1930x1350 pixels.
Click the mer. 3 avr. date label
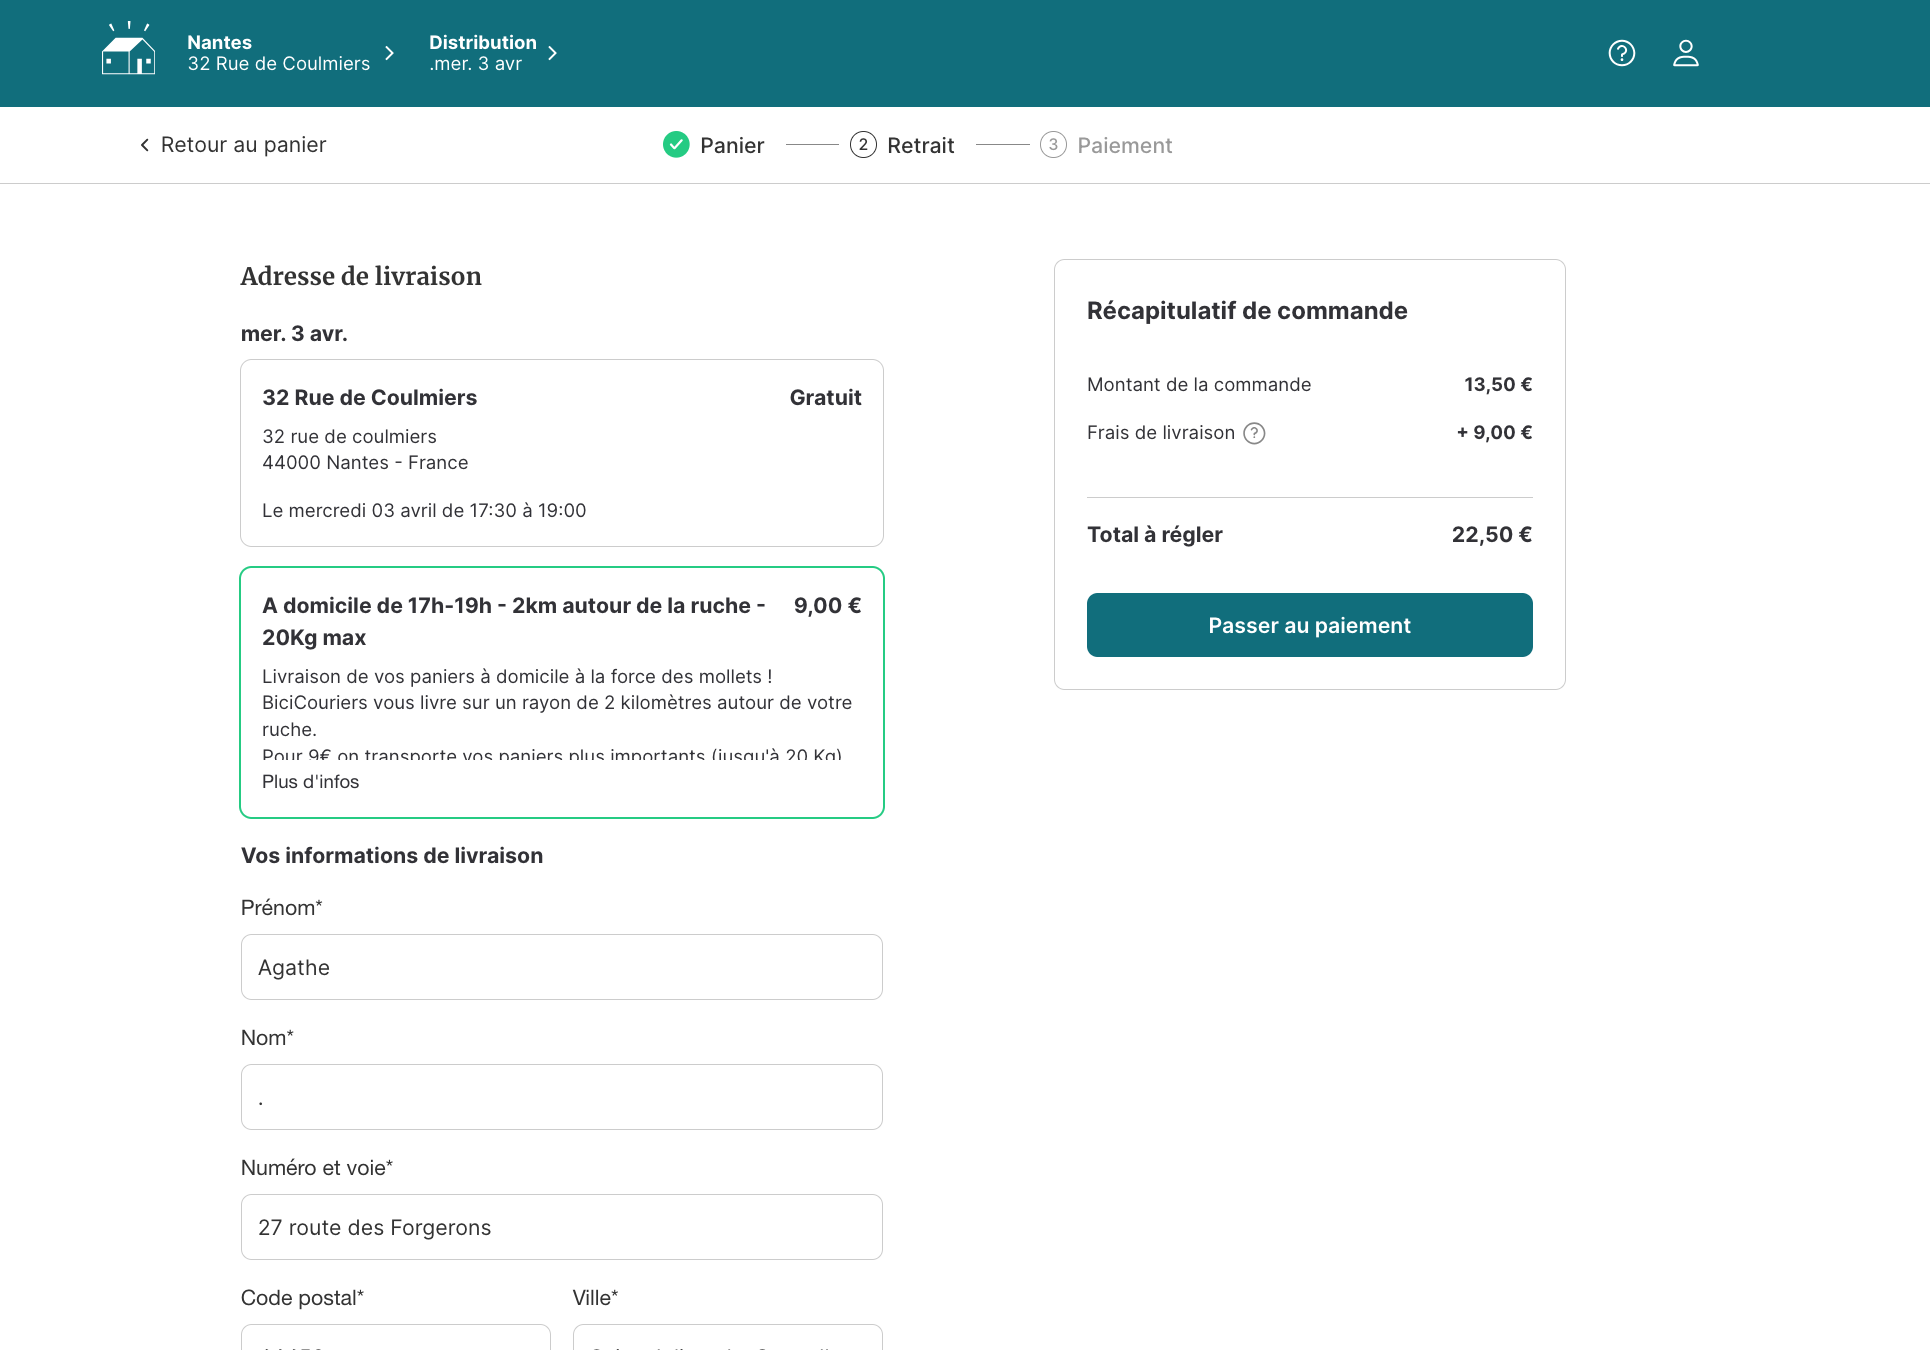coord(294,334)
